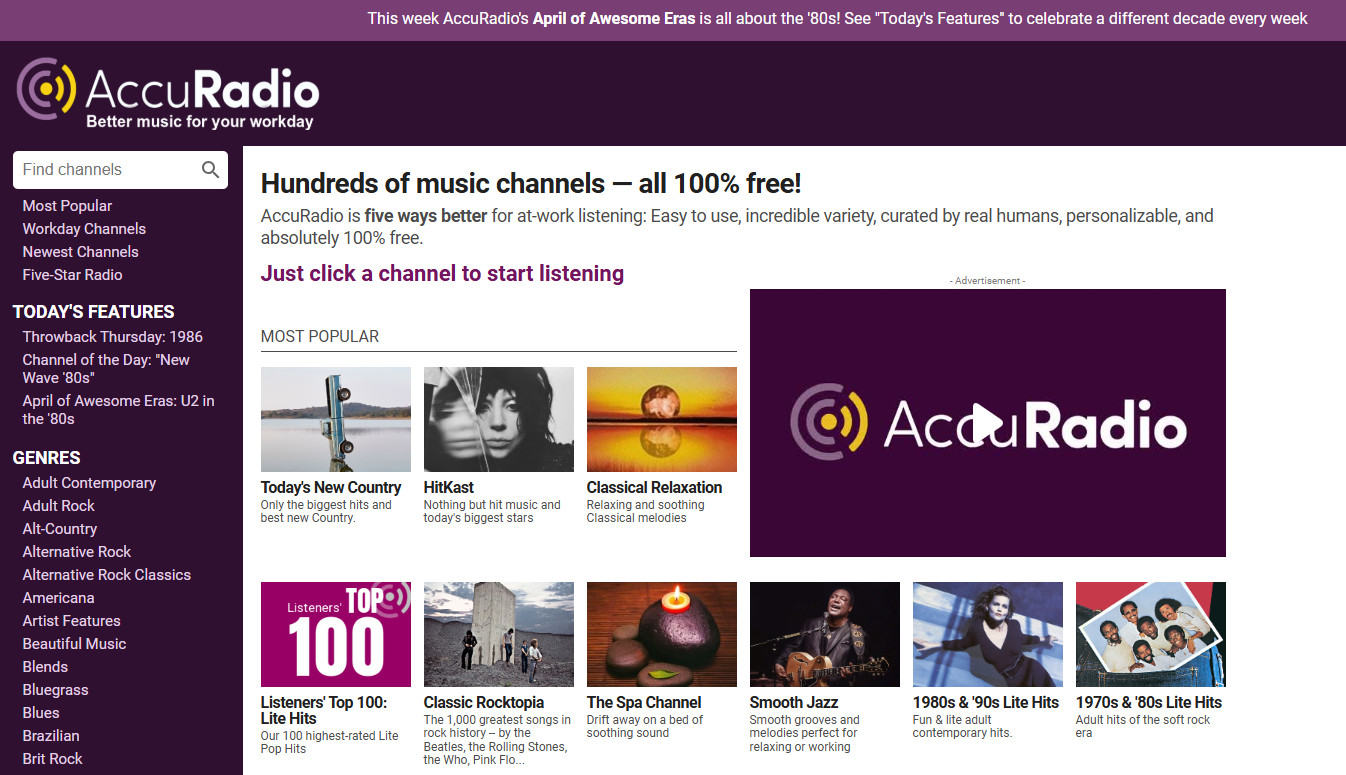1346x775 pixels.
Task: Play the Smooth Jazz channel thumbnail
Action: point(824,634)
